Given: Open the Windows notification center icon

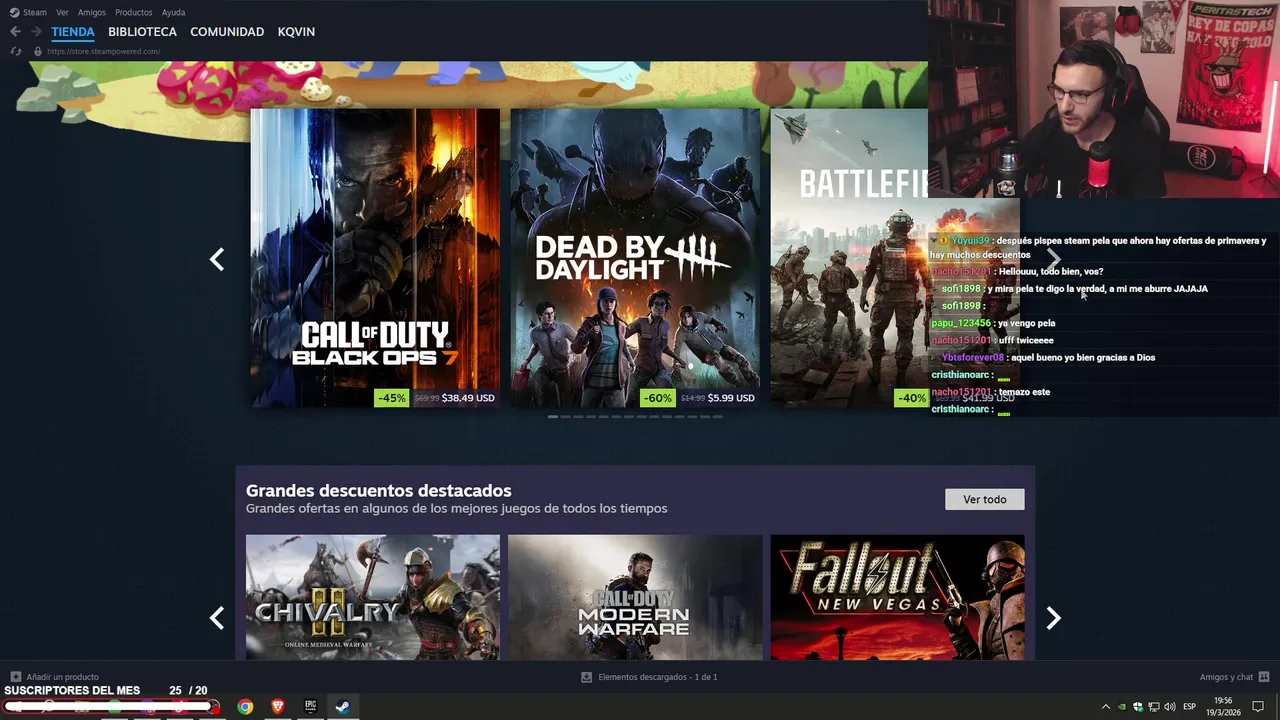Looking at the screenshot, I should (x=1258, y=707).
